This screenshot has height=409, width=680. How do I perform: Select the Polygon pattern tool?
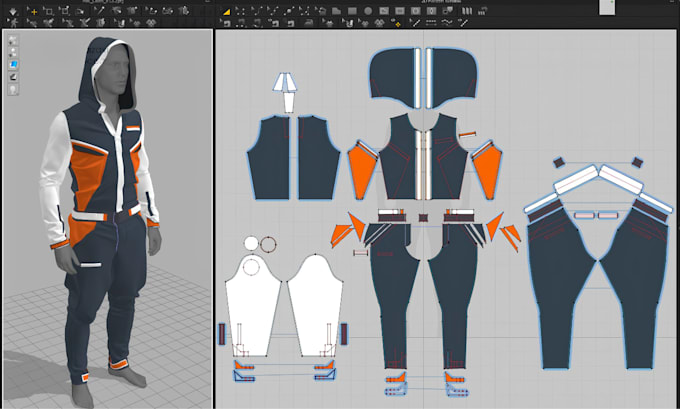[x=337, y=11]
